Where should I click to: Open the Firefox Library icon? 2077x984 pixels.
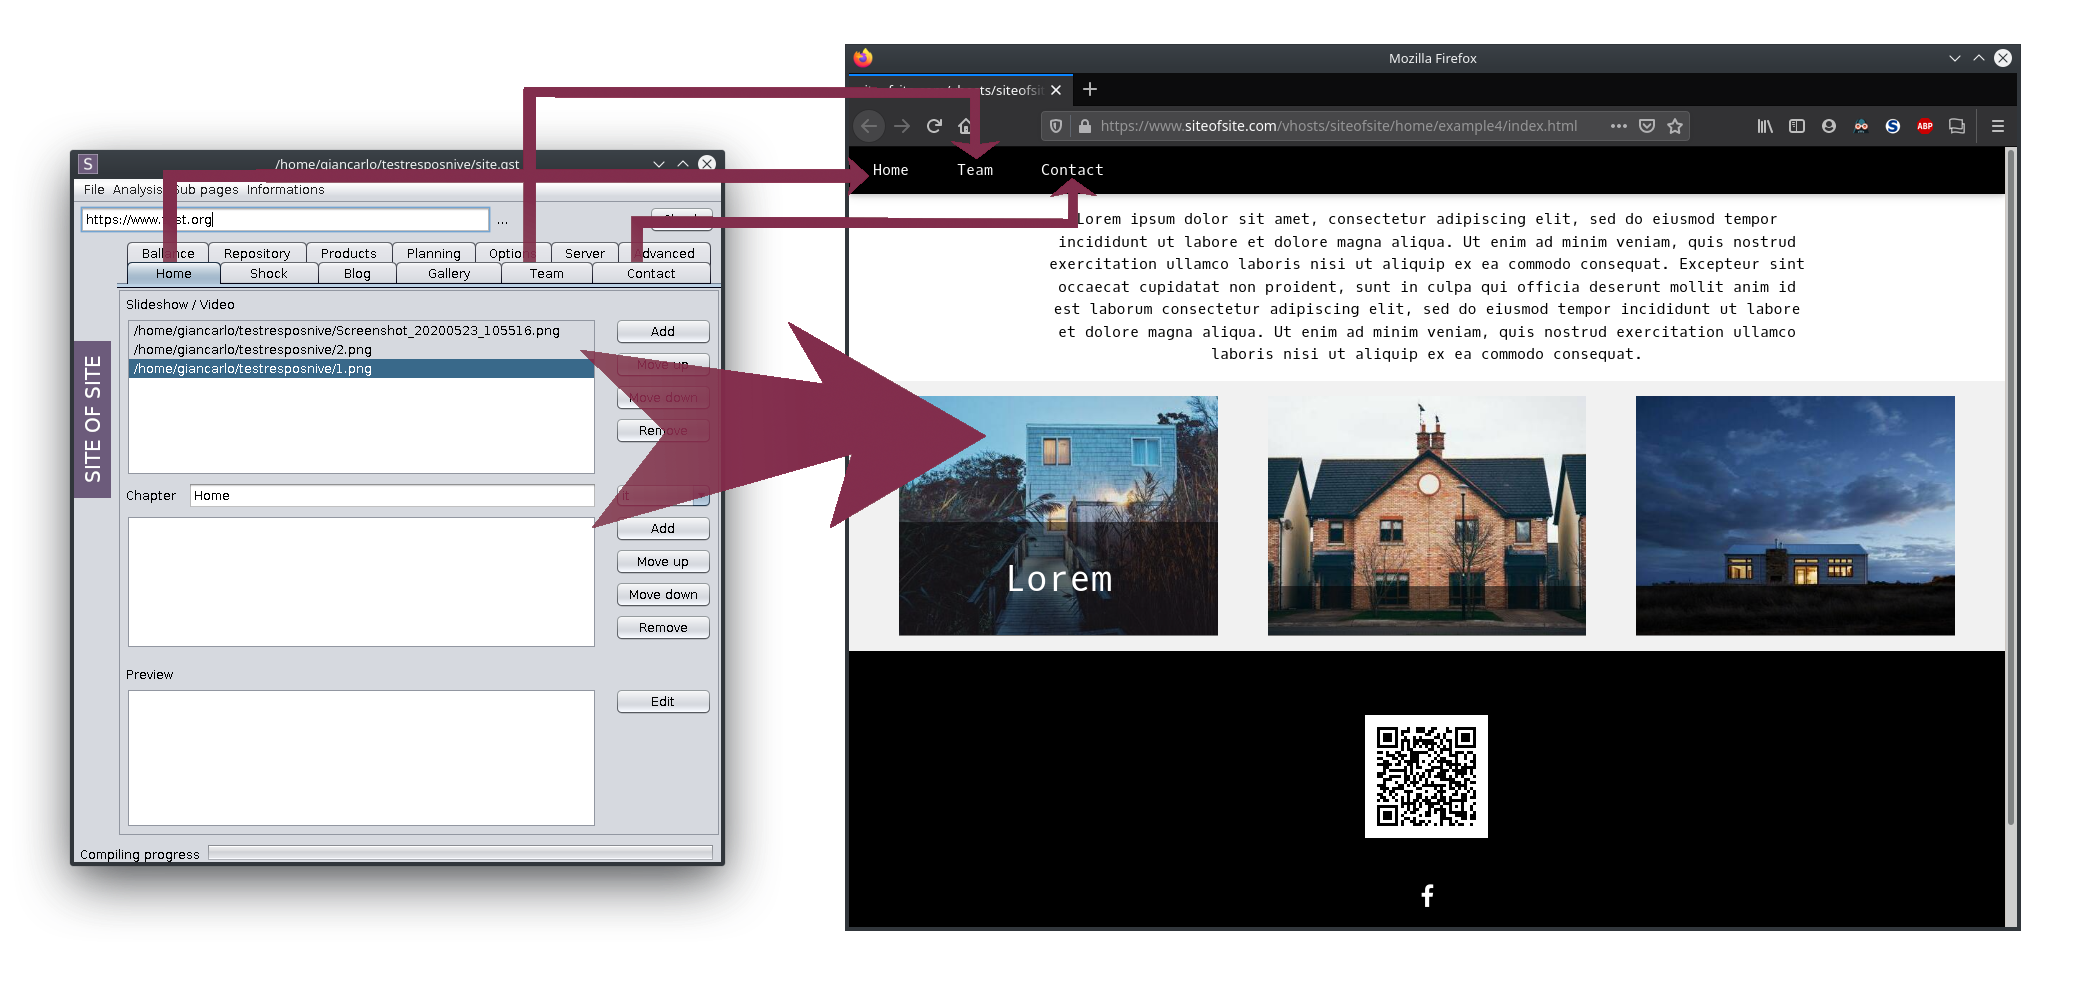tap(1765, 126)
